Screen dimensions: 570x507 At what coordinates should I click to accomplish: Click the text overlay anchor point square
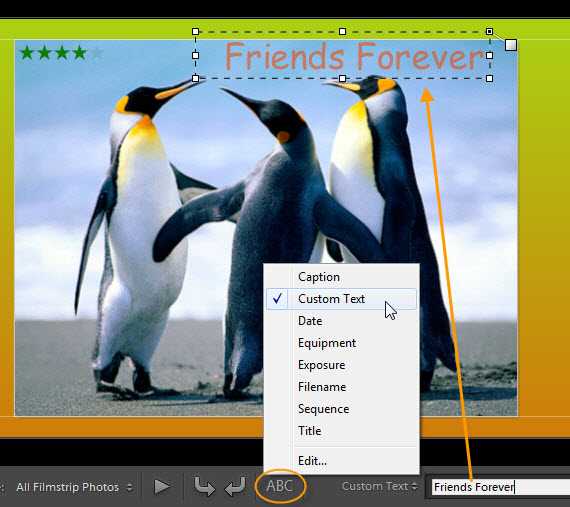click(x=511, y=45)
